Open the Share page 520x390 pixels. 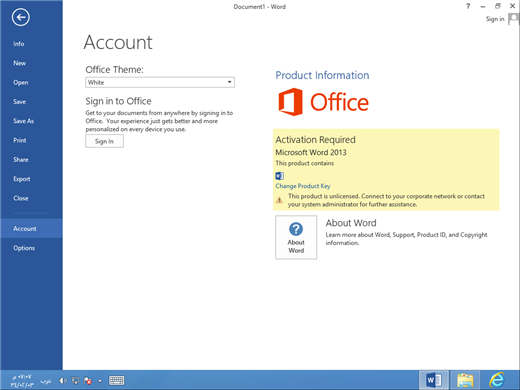pyautogui.click(x=21, y=160)
